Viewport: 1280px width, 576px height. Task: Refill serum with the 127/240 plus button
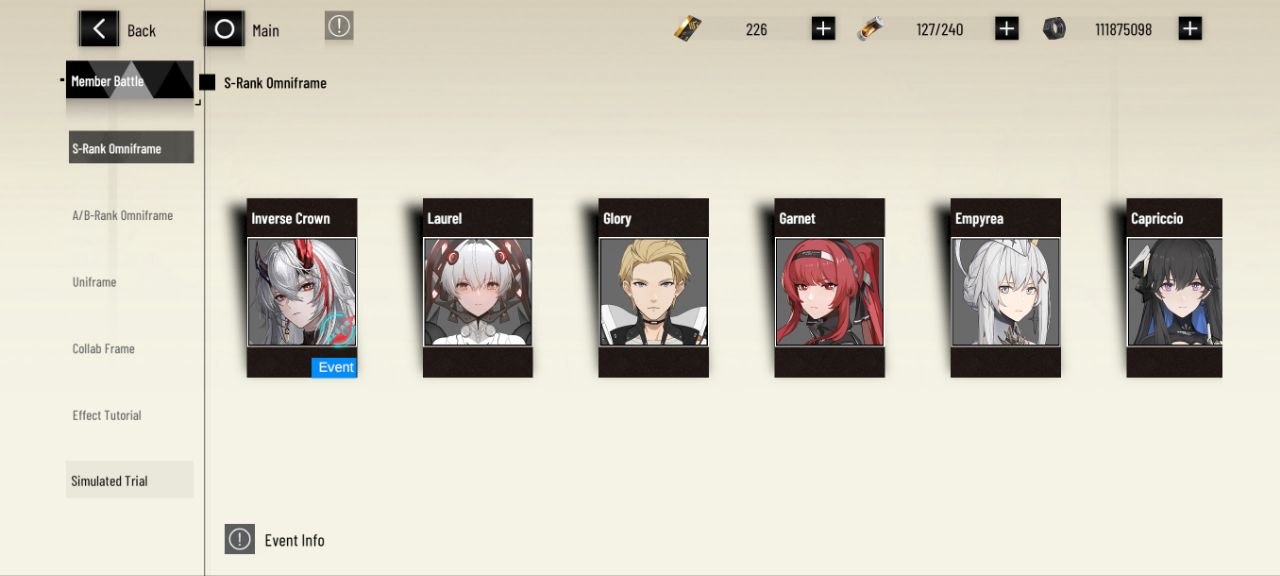coord(1007,29)
